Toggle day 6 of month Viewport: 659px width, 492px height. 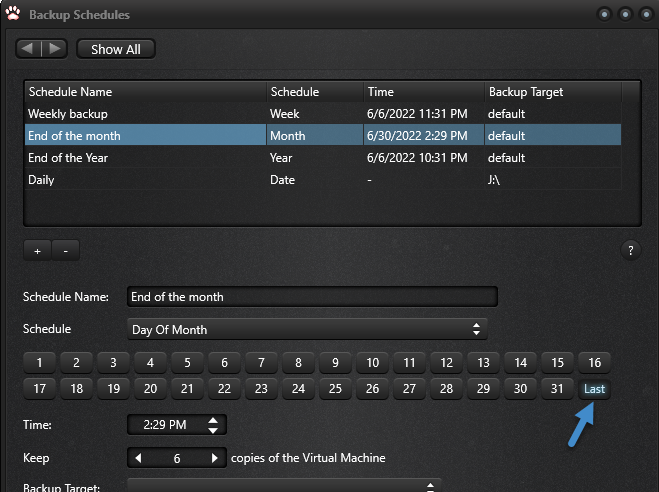pos(224,363)
